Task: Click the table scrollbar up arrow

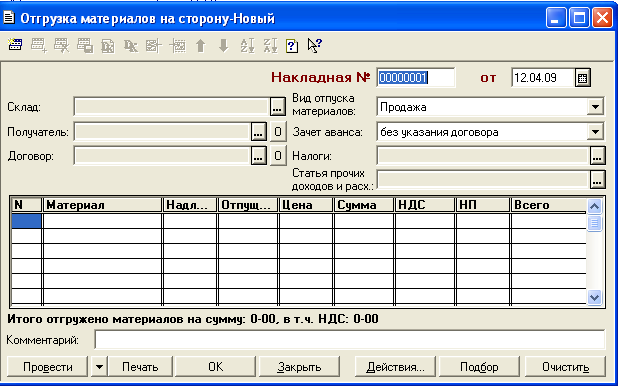Action: (x=594, y=206)
